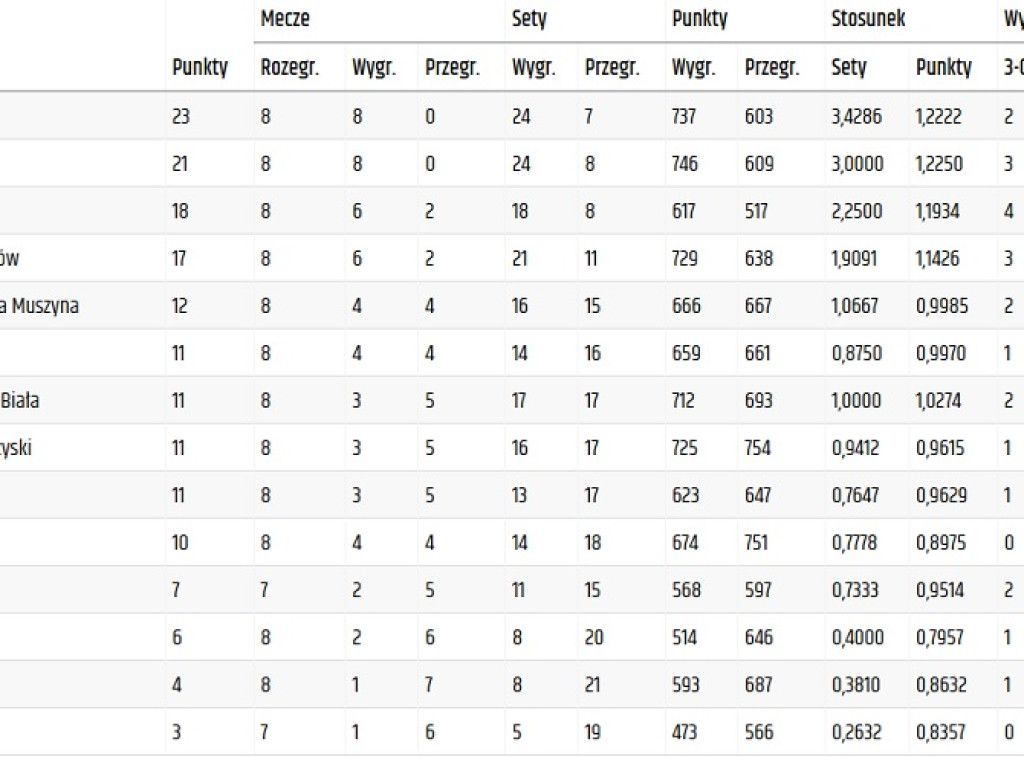Select the 746 points won cell
1024x768 pixels.
click(x=684, y=163)
